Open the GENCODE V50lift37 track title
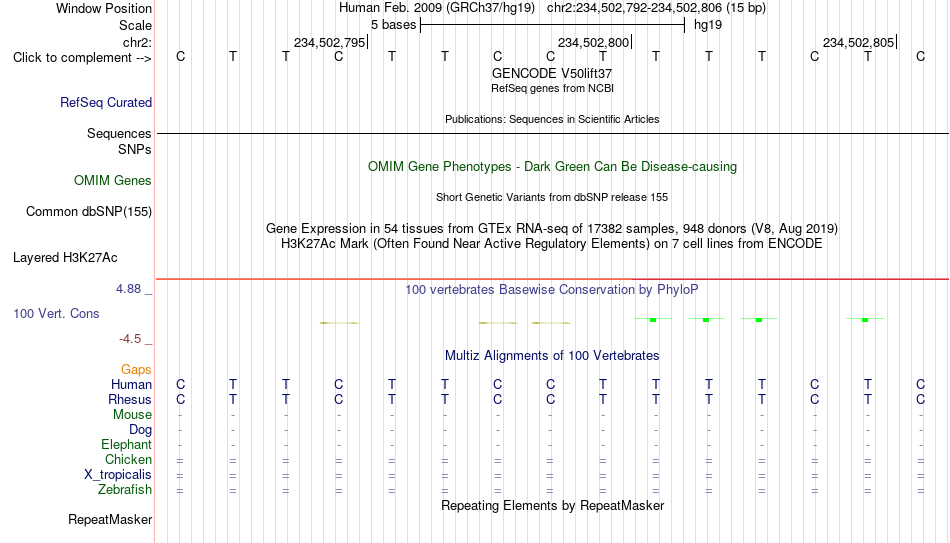Viewport: 950px width, 543px height. coord(552,73)
